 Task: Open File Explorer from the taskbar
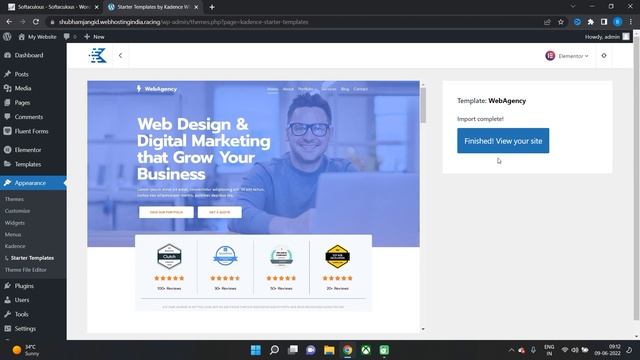(329, 350)
